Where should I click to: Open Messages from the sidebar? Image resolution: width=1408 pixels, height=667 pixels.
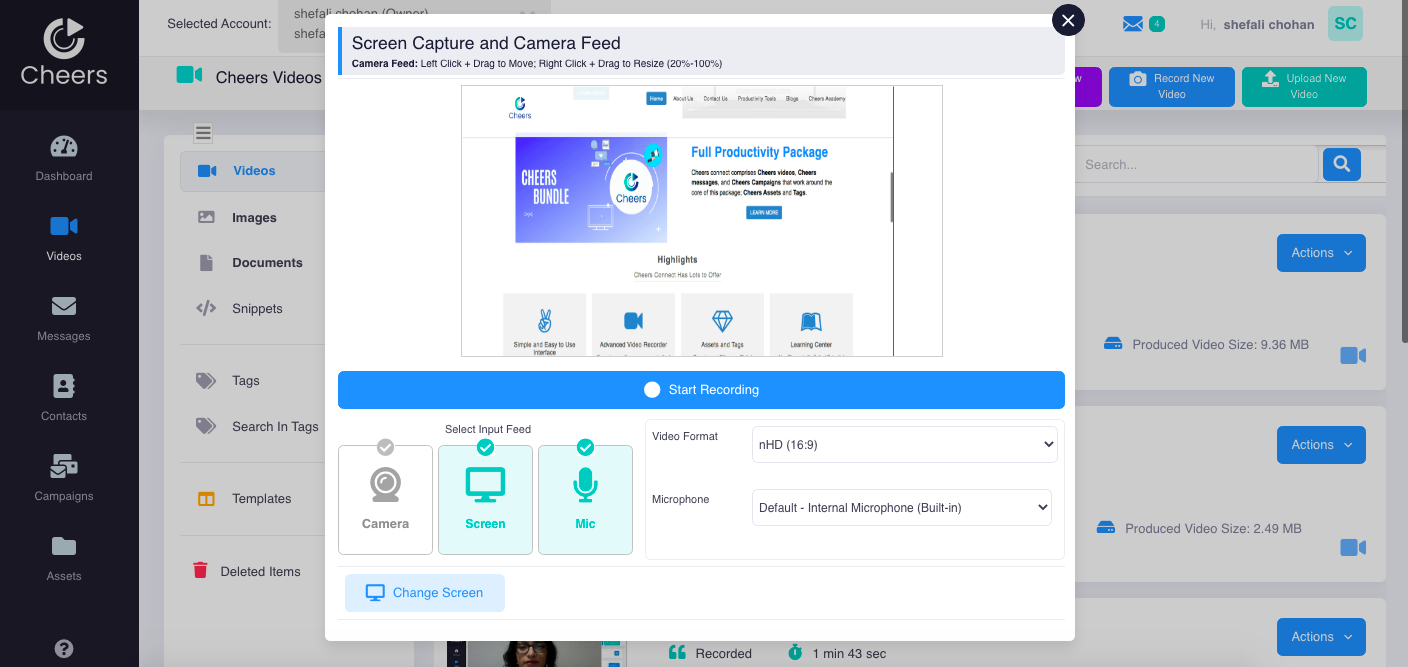coord(64,318)
